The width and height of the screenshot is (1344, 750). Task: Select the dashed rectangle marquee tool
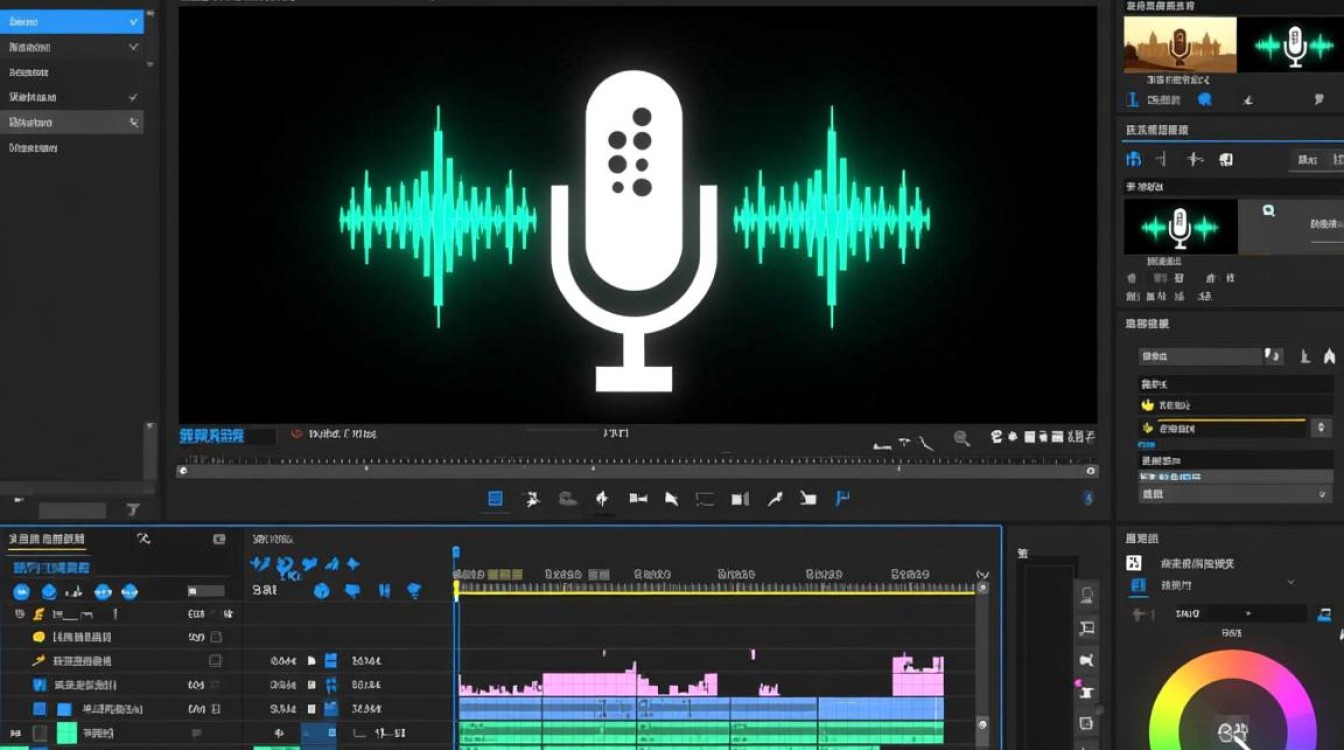(x=705, y=498)
